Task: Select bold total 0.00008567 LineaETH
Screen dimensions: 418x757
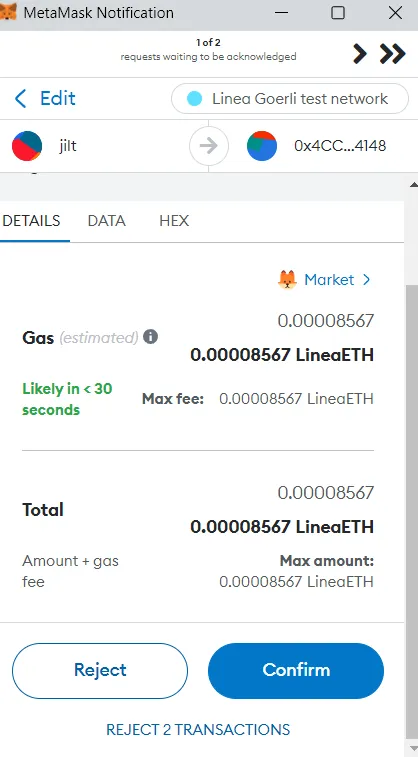Action: (x=282, y=527)
